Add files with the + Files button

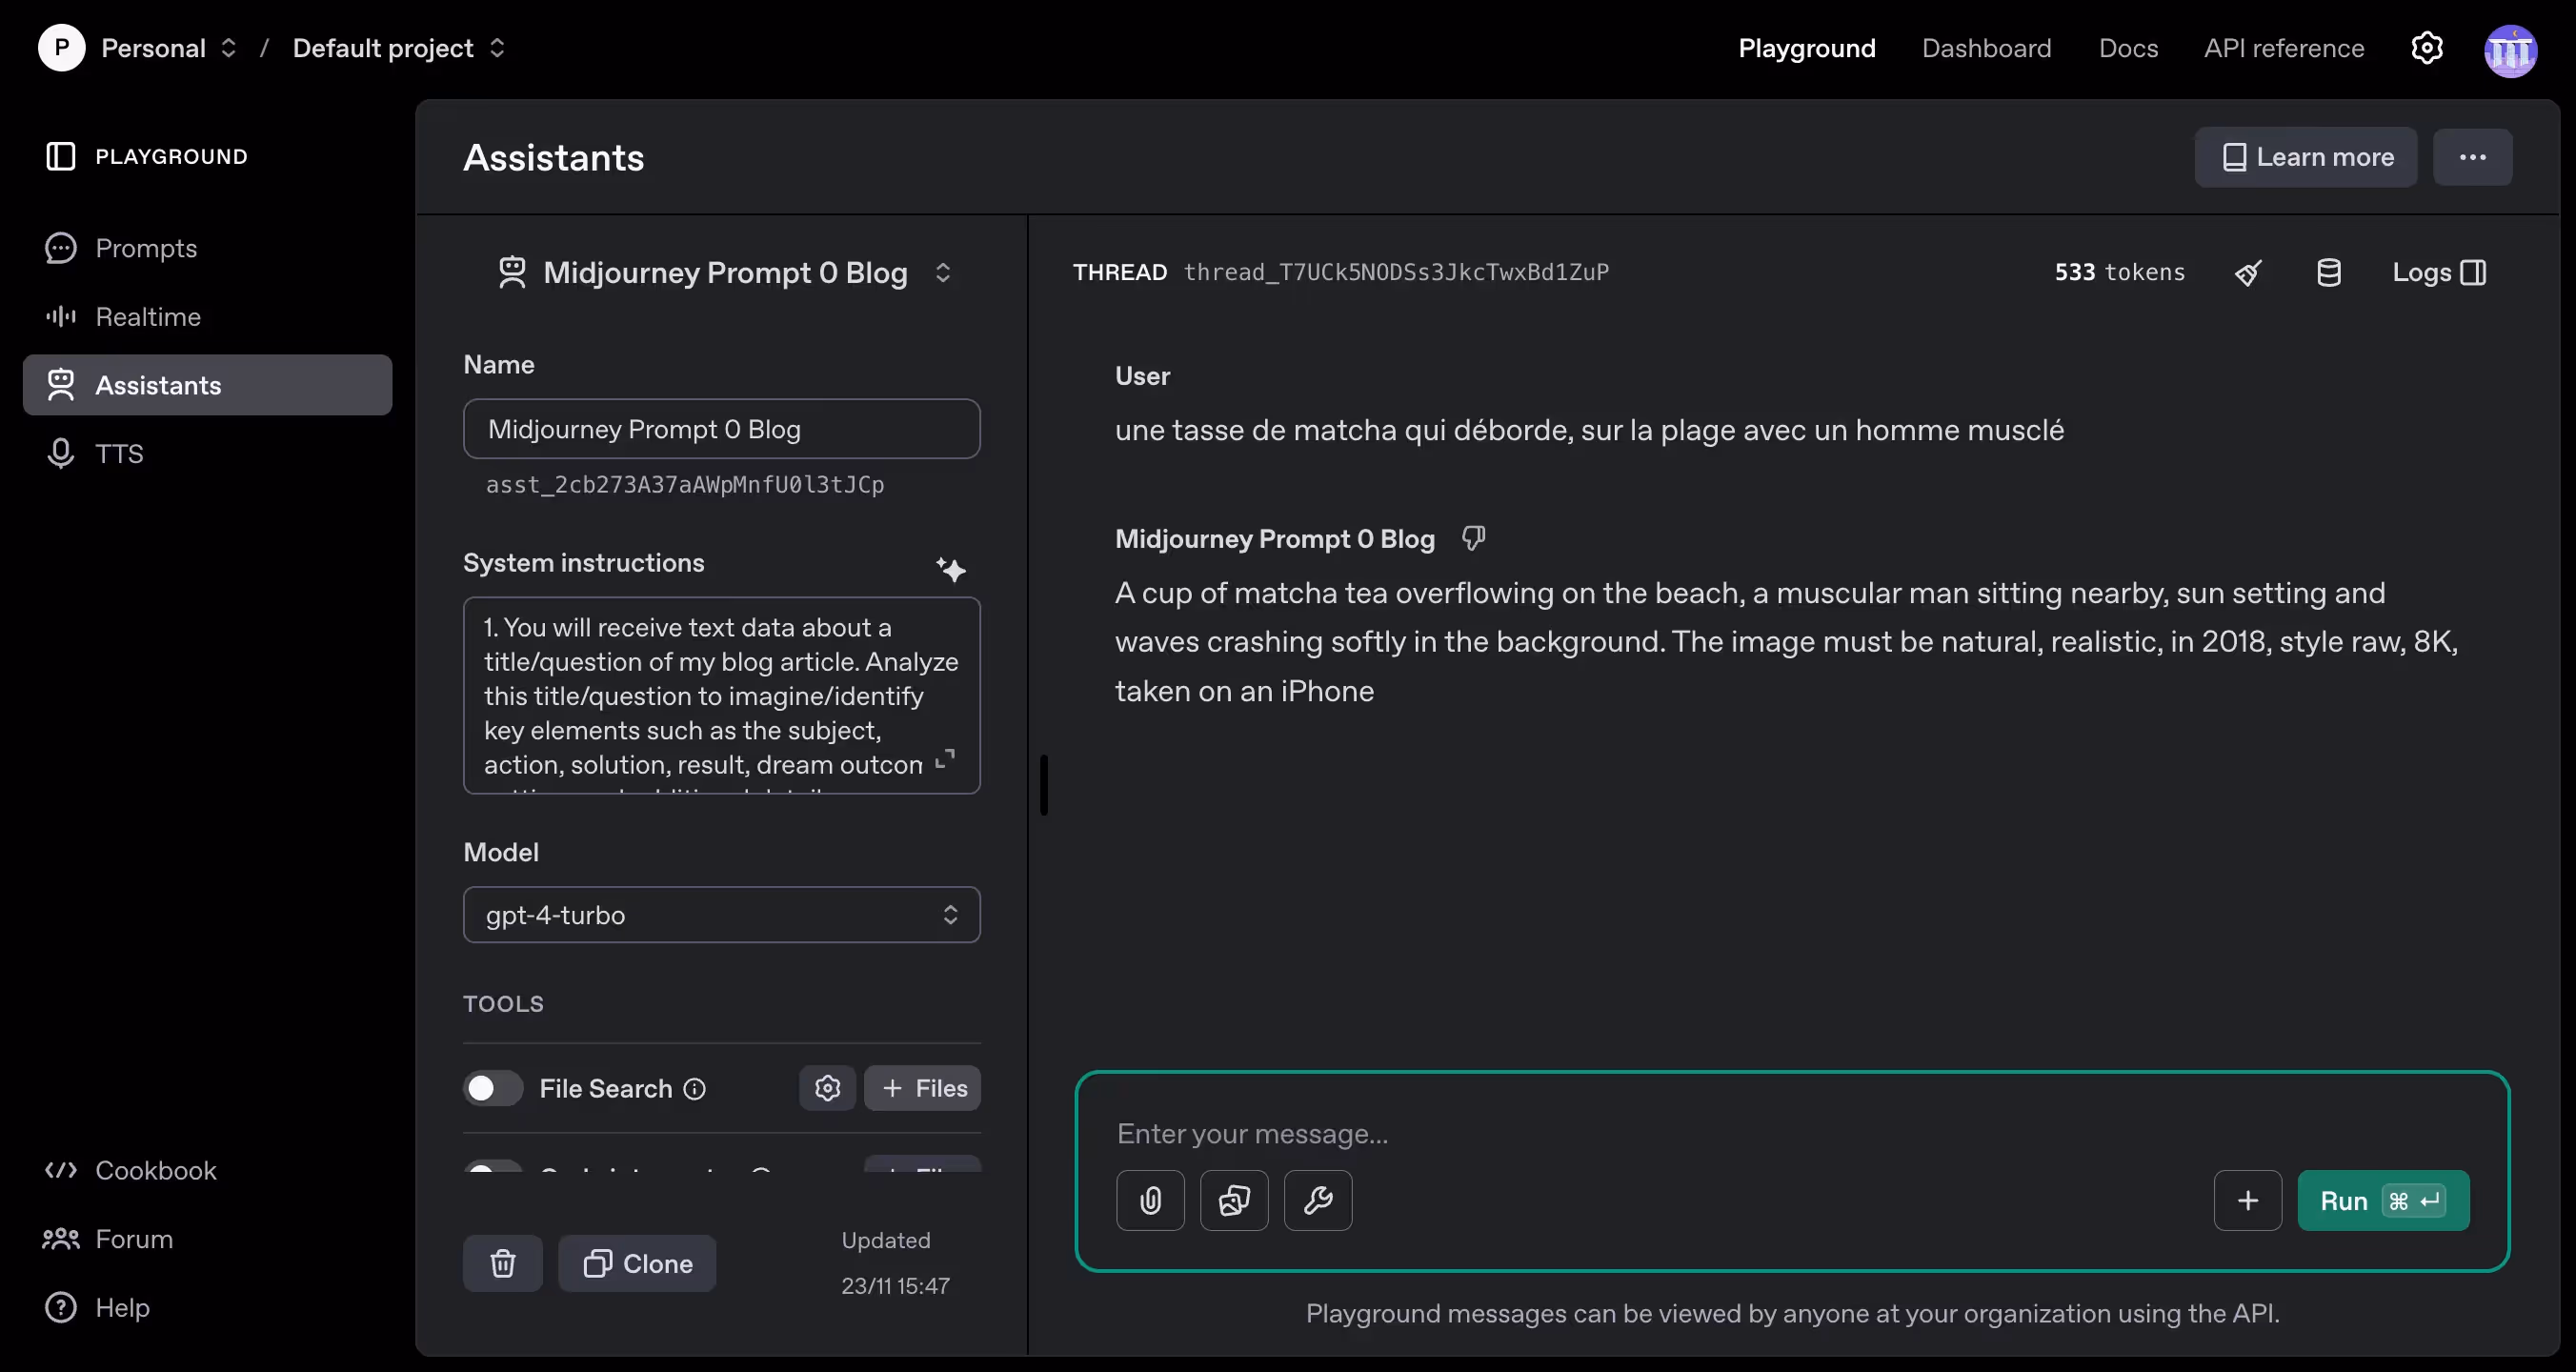pyautogui.click(x=922, y=1088)
